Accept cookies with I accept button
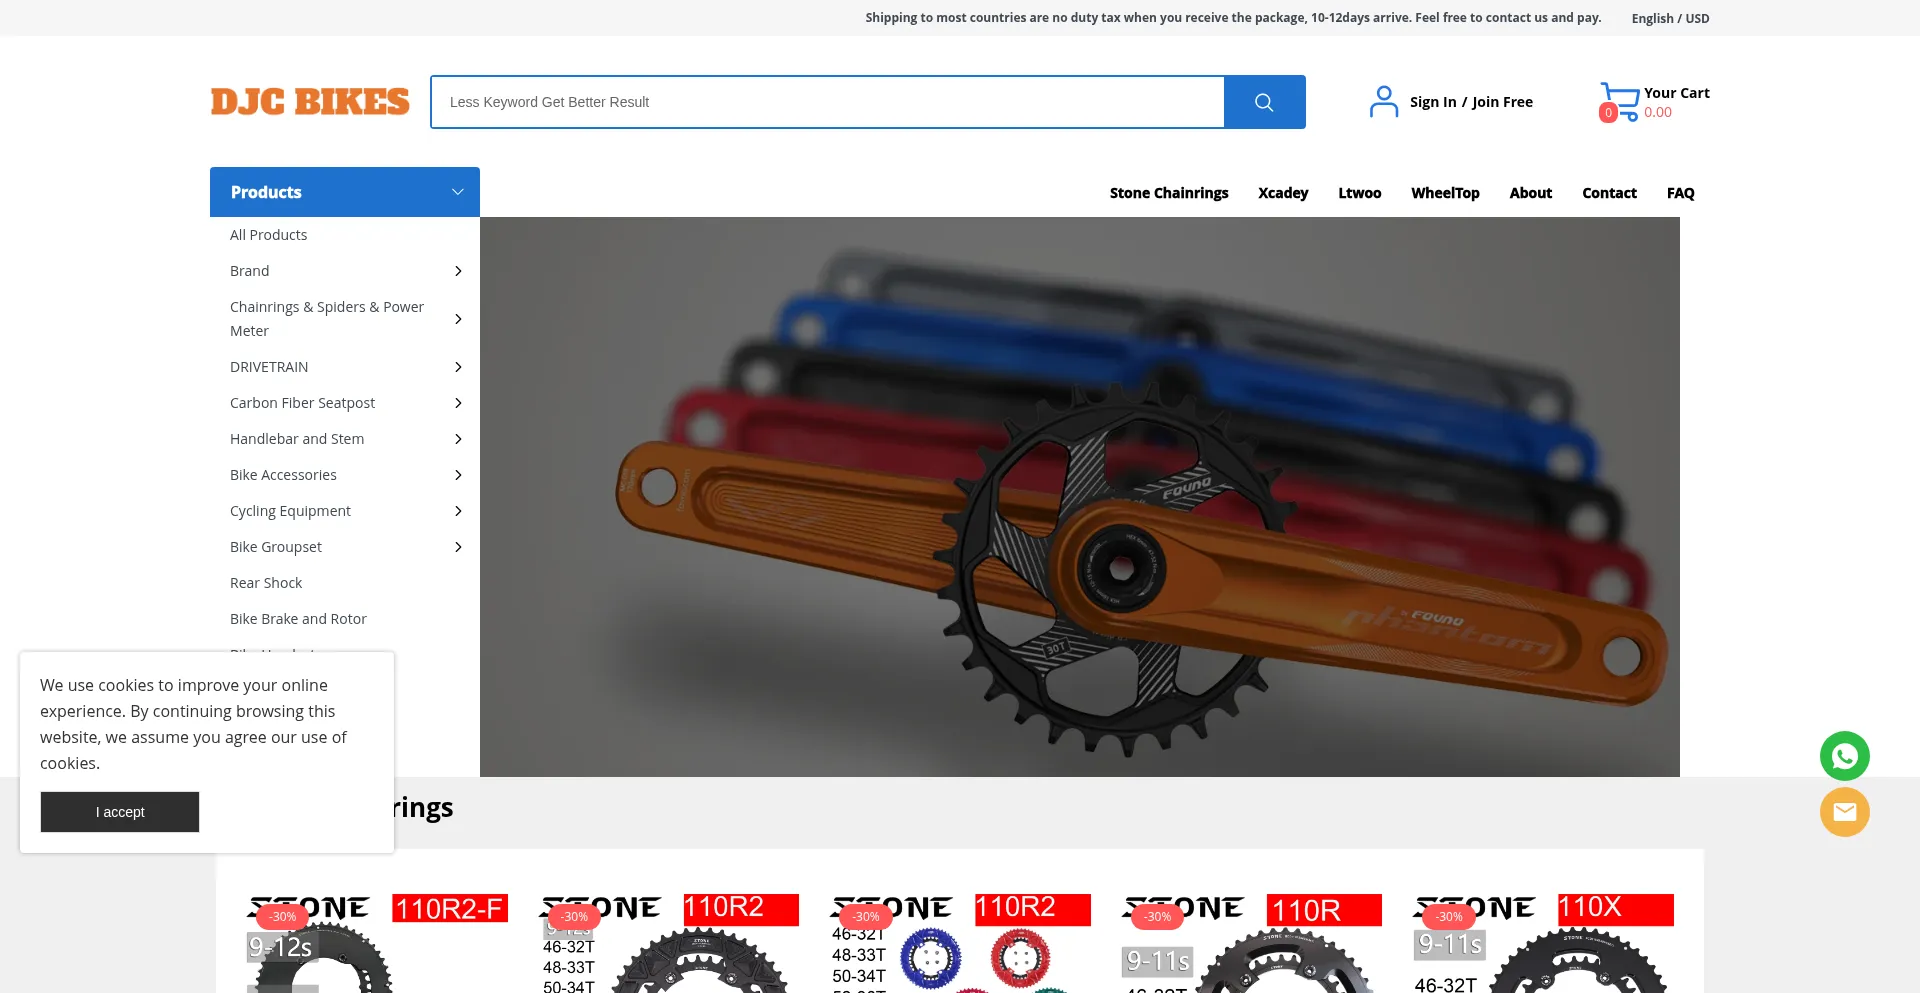1920x993 pixels. point(120,812)
